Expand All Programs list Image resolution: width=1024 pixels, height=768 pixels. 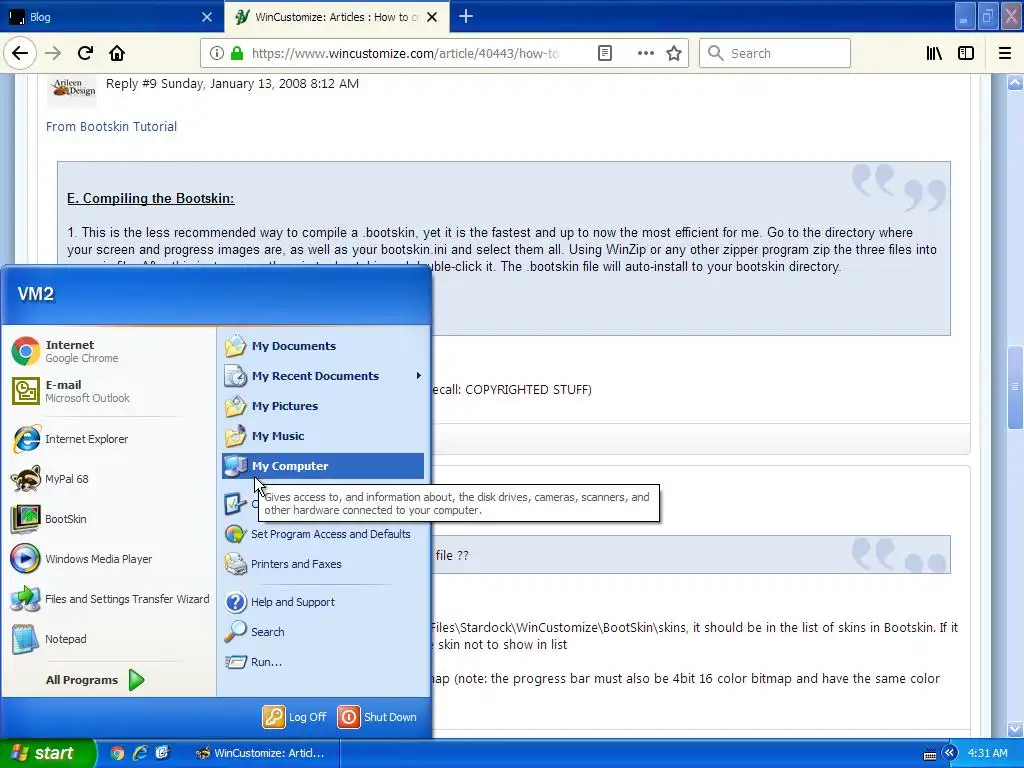click(x=95, y=680)
